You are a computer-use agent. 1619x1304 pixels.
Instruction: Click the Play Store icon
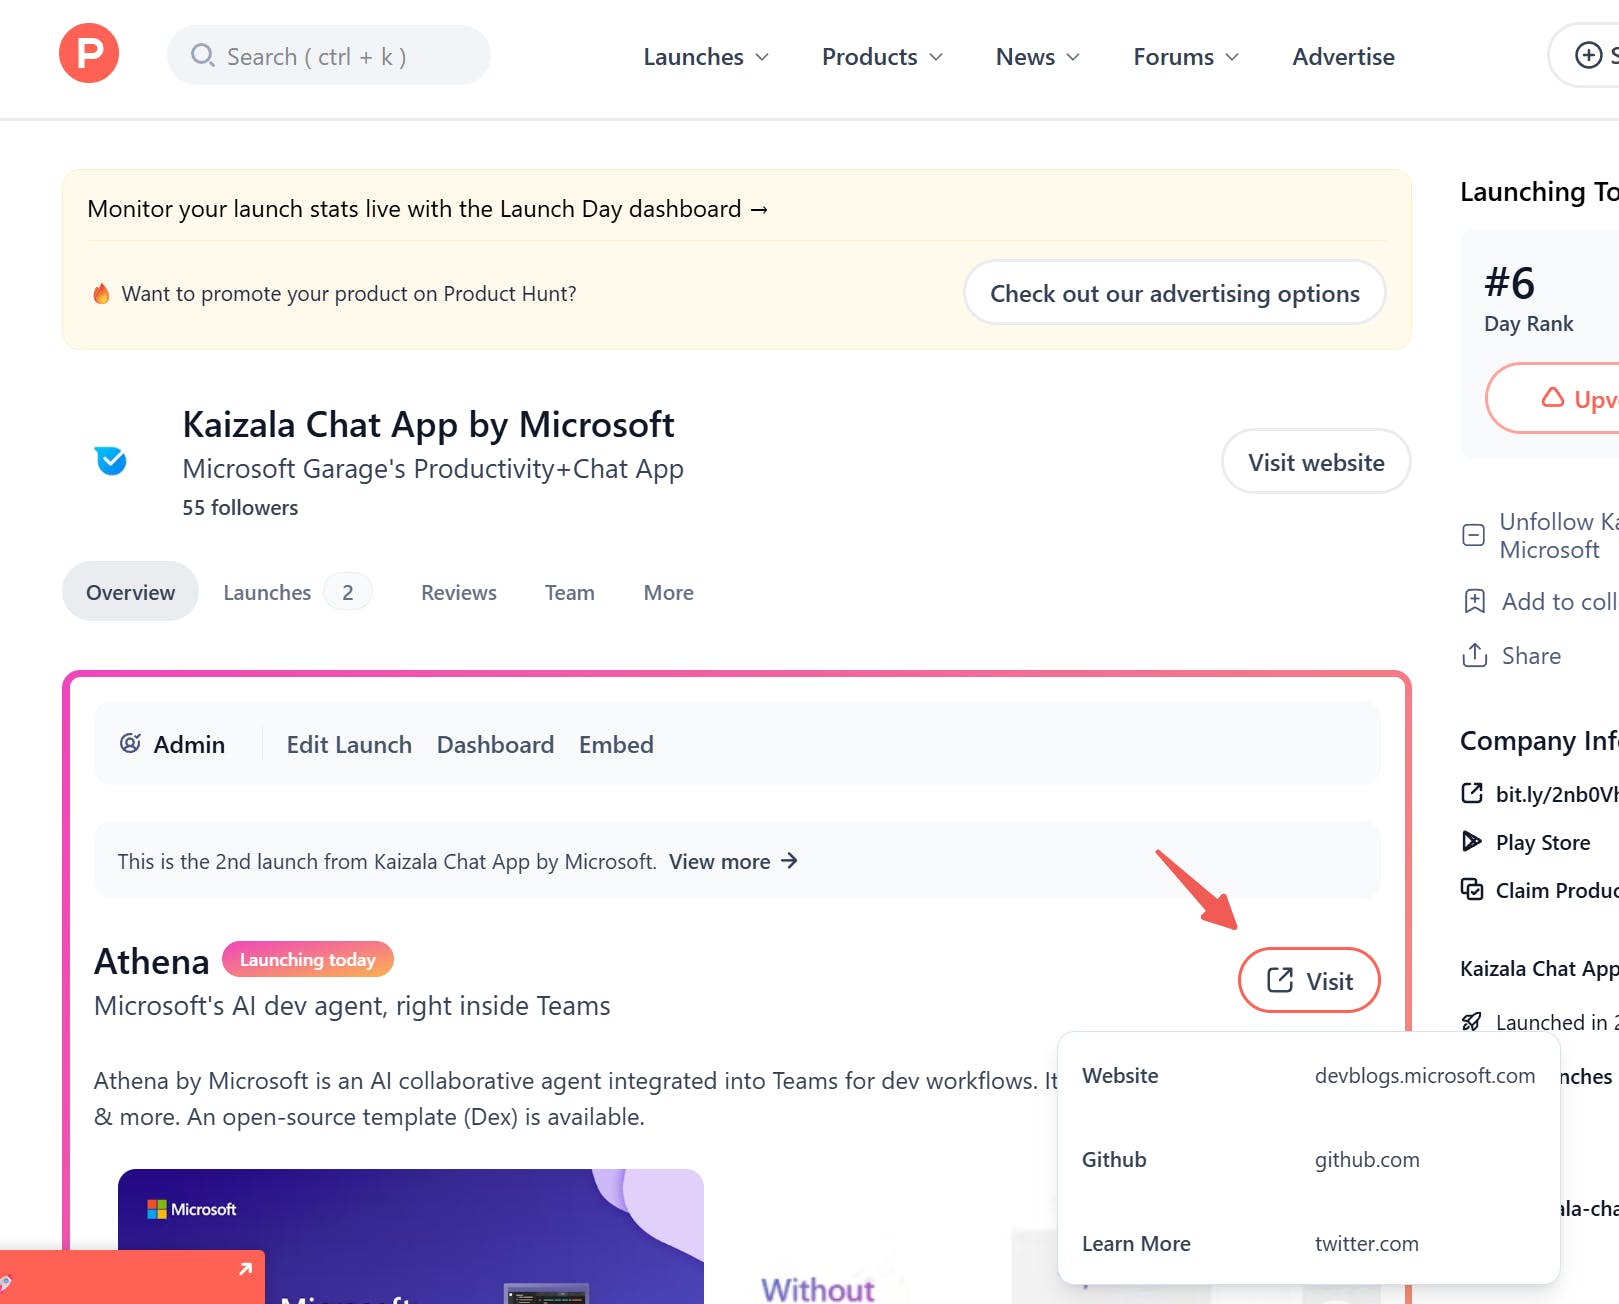click(1472, 842)
